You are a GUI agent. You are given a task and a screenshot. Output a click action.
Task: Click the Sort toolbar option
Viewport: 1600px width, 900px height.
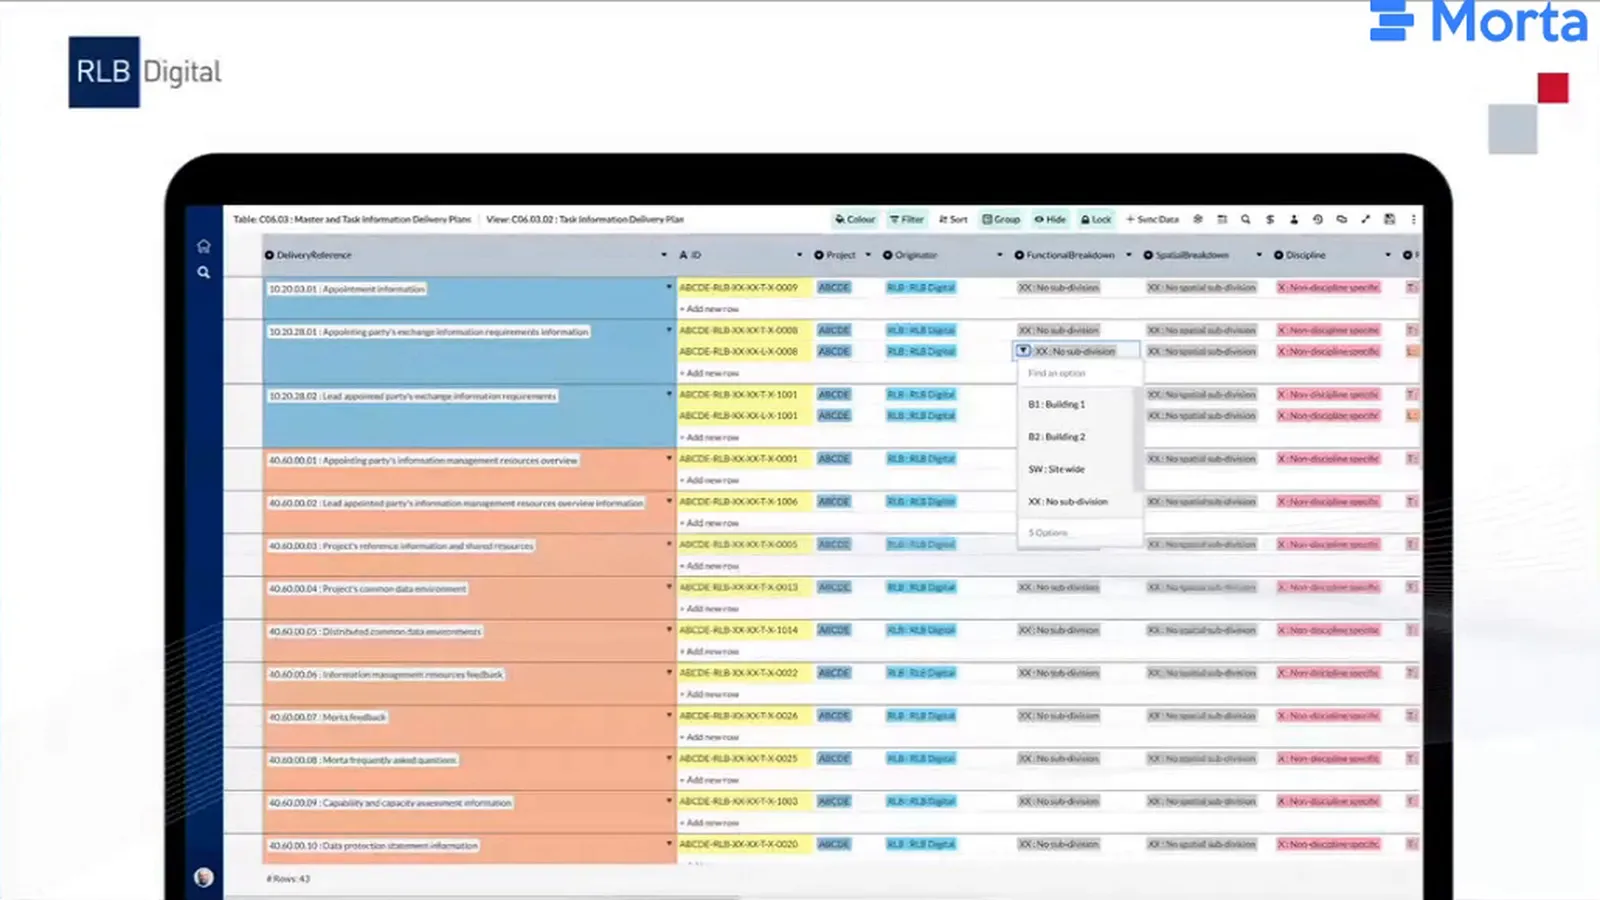[x=953, y=219]
